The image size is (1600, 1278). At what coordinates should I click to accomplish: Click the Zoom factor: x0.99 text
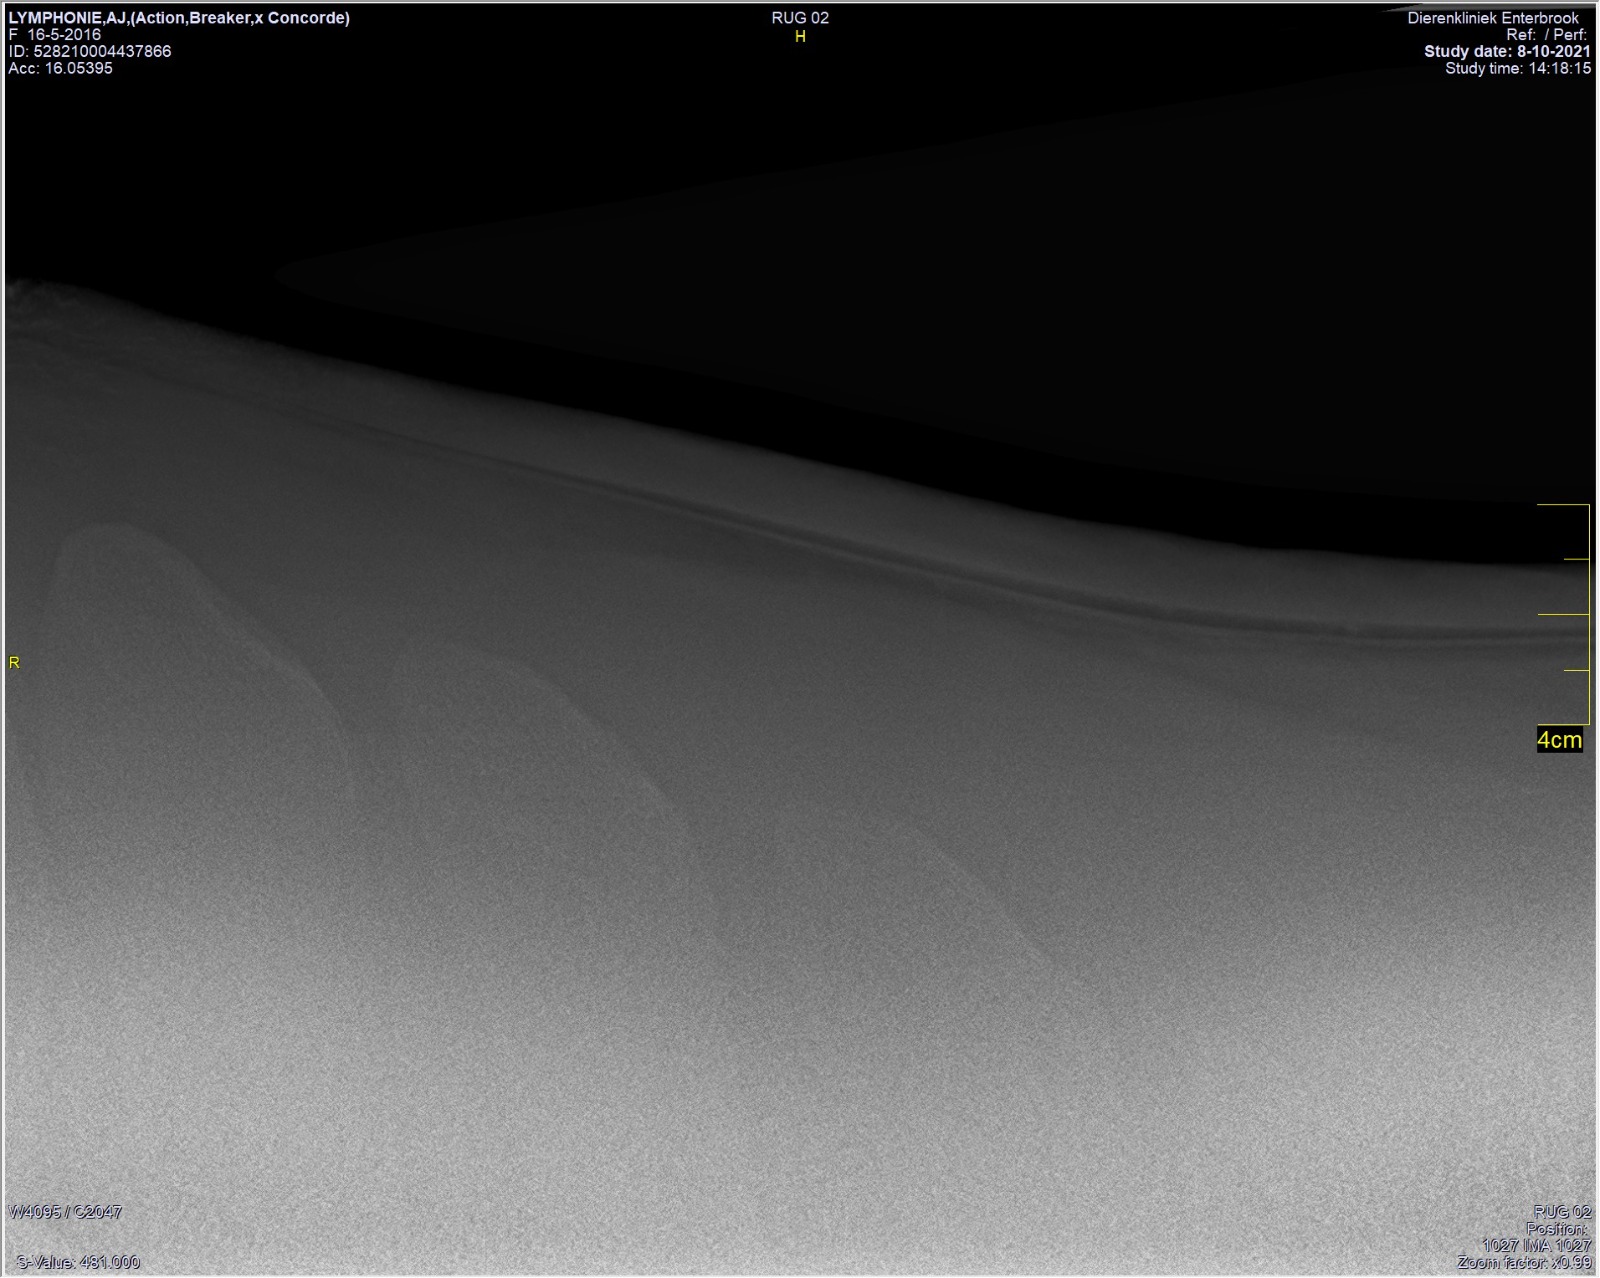point(1524,1262)
